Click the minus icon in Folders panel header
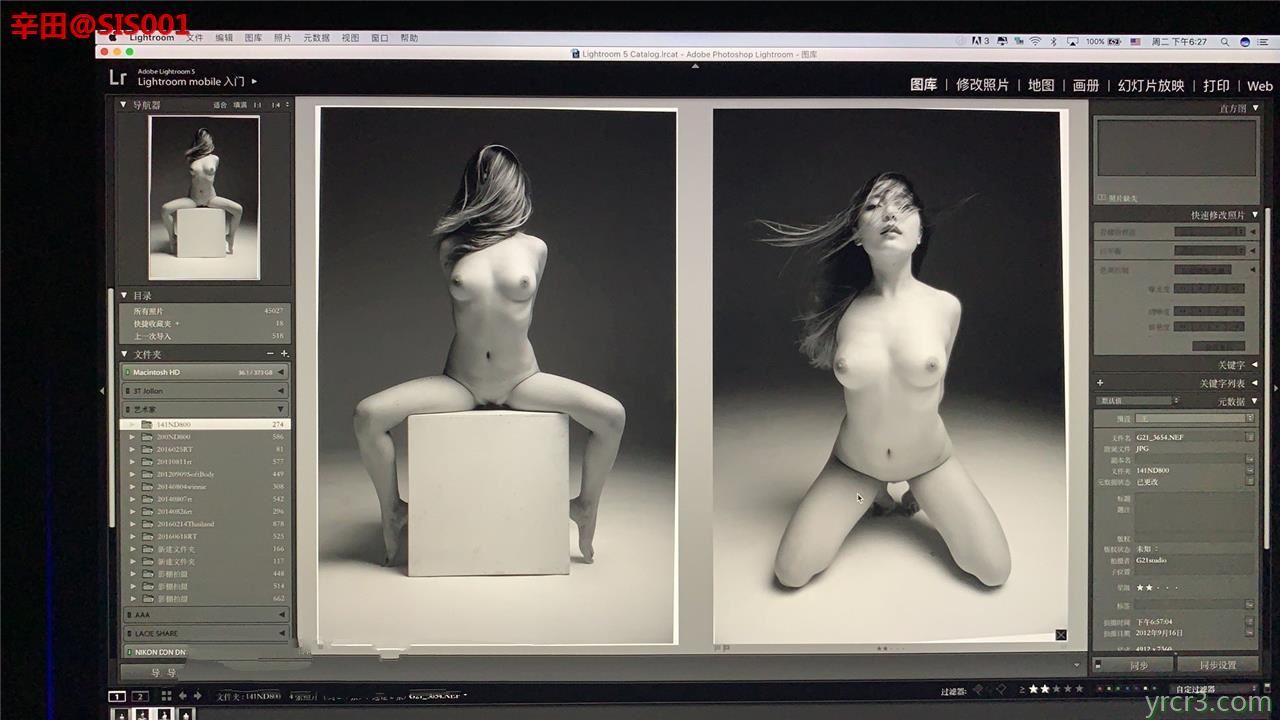1280x720 pixels. (270, 354)
